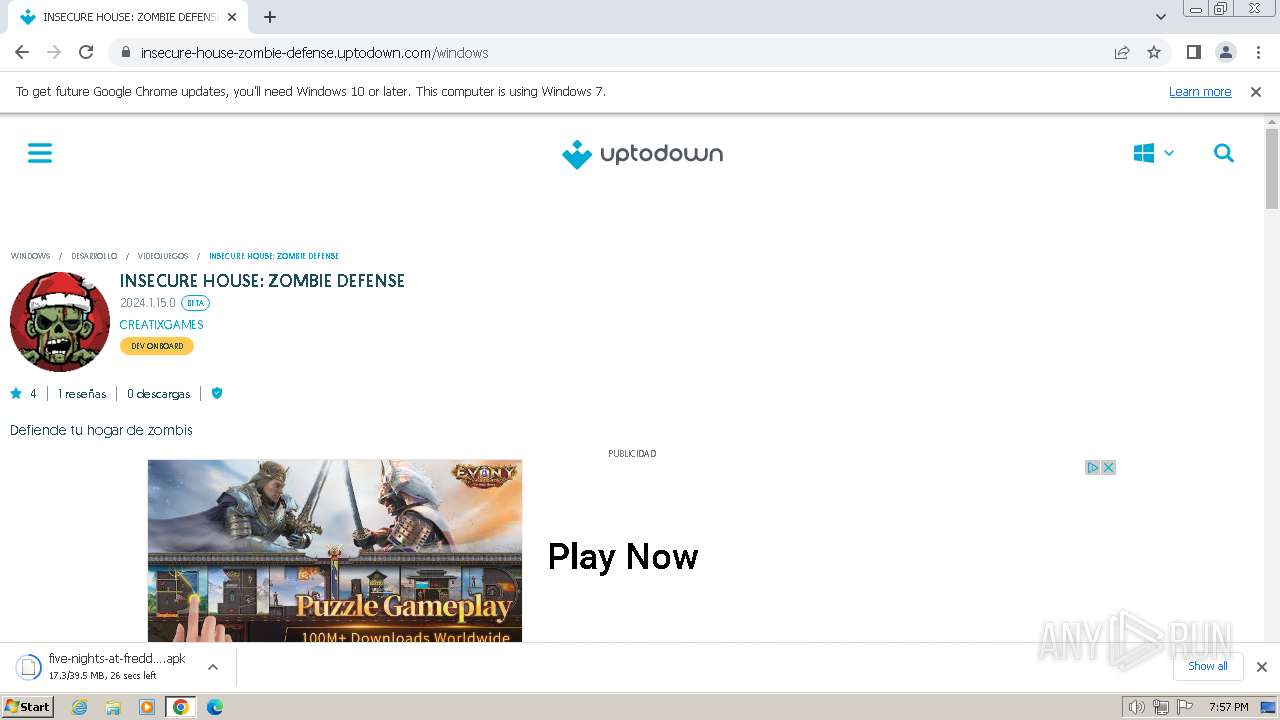Screen dimensions: 1280x720
Task: Dismiss the Chrome update notice
Action: (1256, 91)
